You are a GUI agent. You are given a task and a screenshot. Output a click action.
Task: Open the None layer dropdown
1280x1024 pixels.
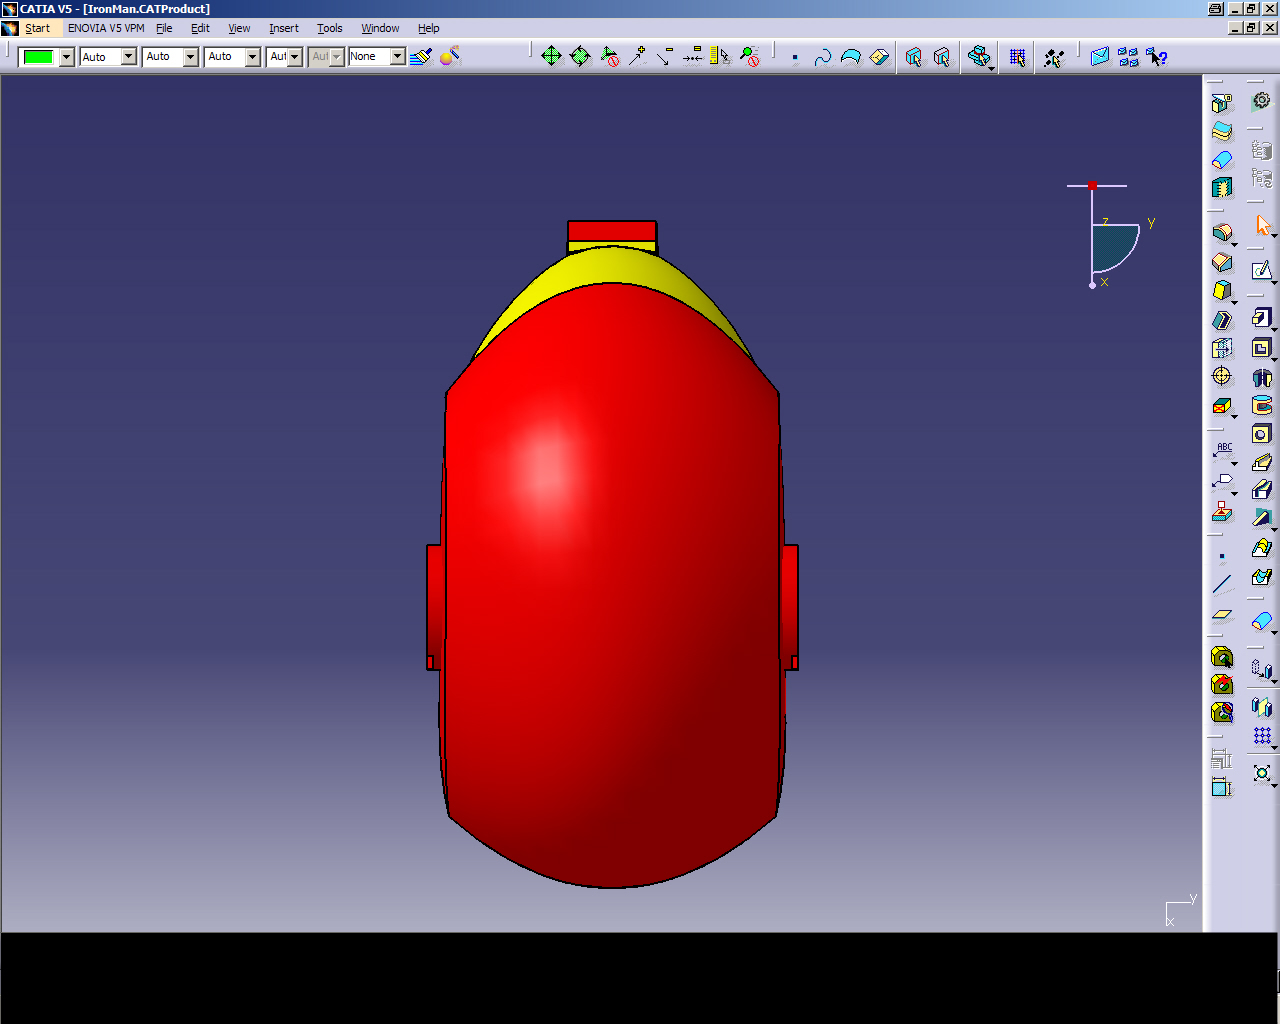[x=397, y=57]
